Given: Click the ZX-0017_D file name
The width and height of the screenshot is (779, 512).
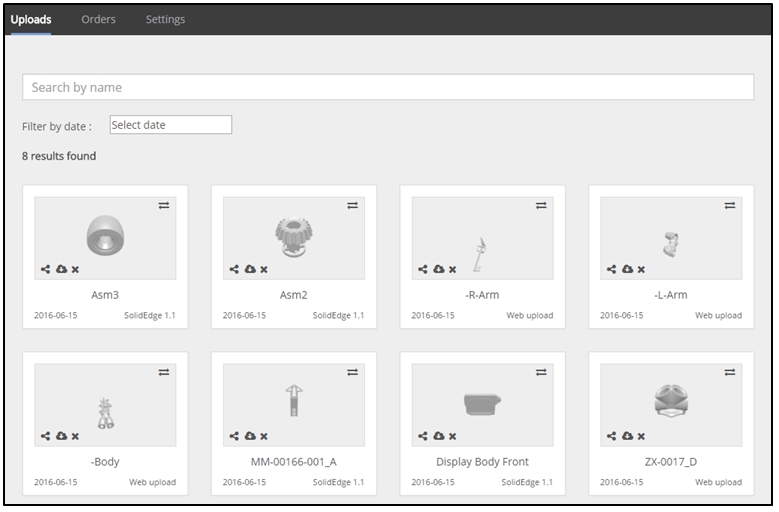Looking at the screenshot, I should (x=671, y=462).
